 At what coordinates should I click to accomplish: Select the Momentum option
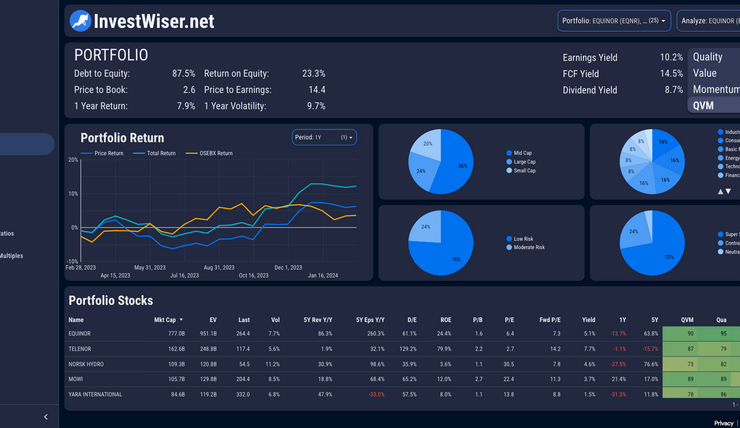pyautogui.click(x=715, y=89)
